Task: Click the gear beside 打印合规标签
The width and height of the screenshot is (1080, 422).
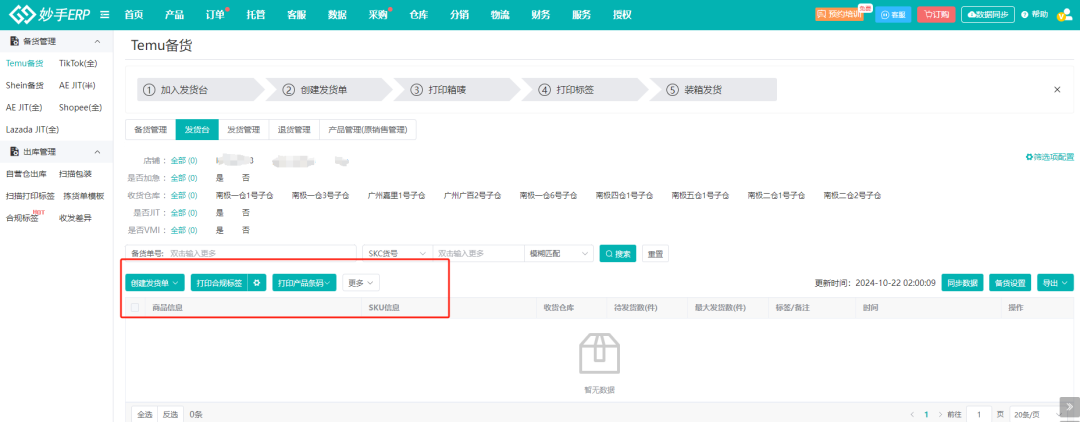Action: click(x=257, y=282)
